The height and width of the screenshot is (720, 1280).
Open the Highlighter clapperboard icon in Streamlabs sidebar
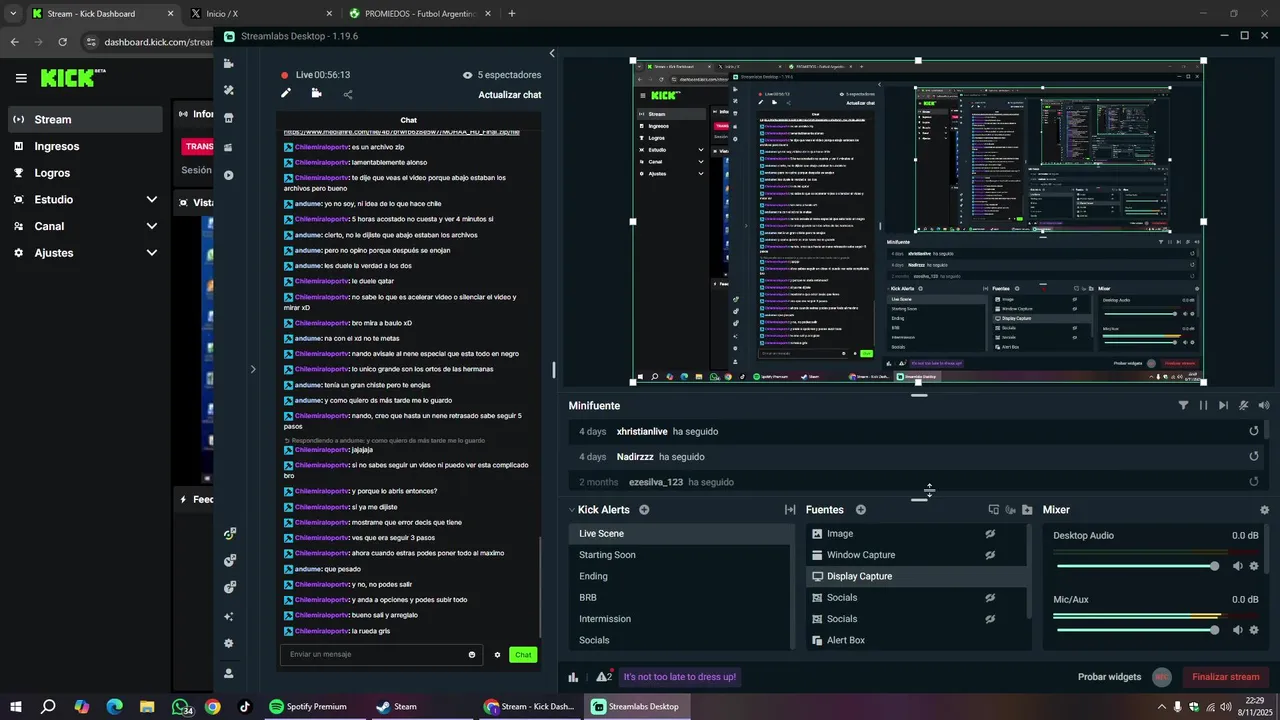(229, 147)
